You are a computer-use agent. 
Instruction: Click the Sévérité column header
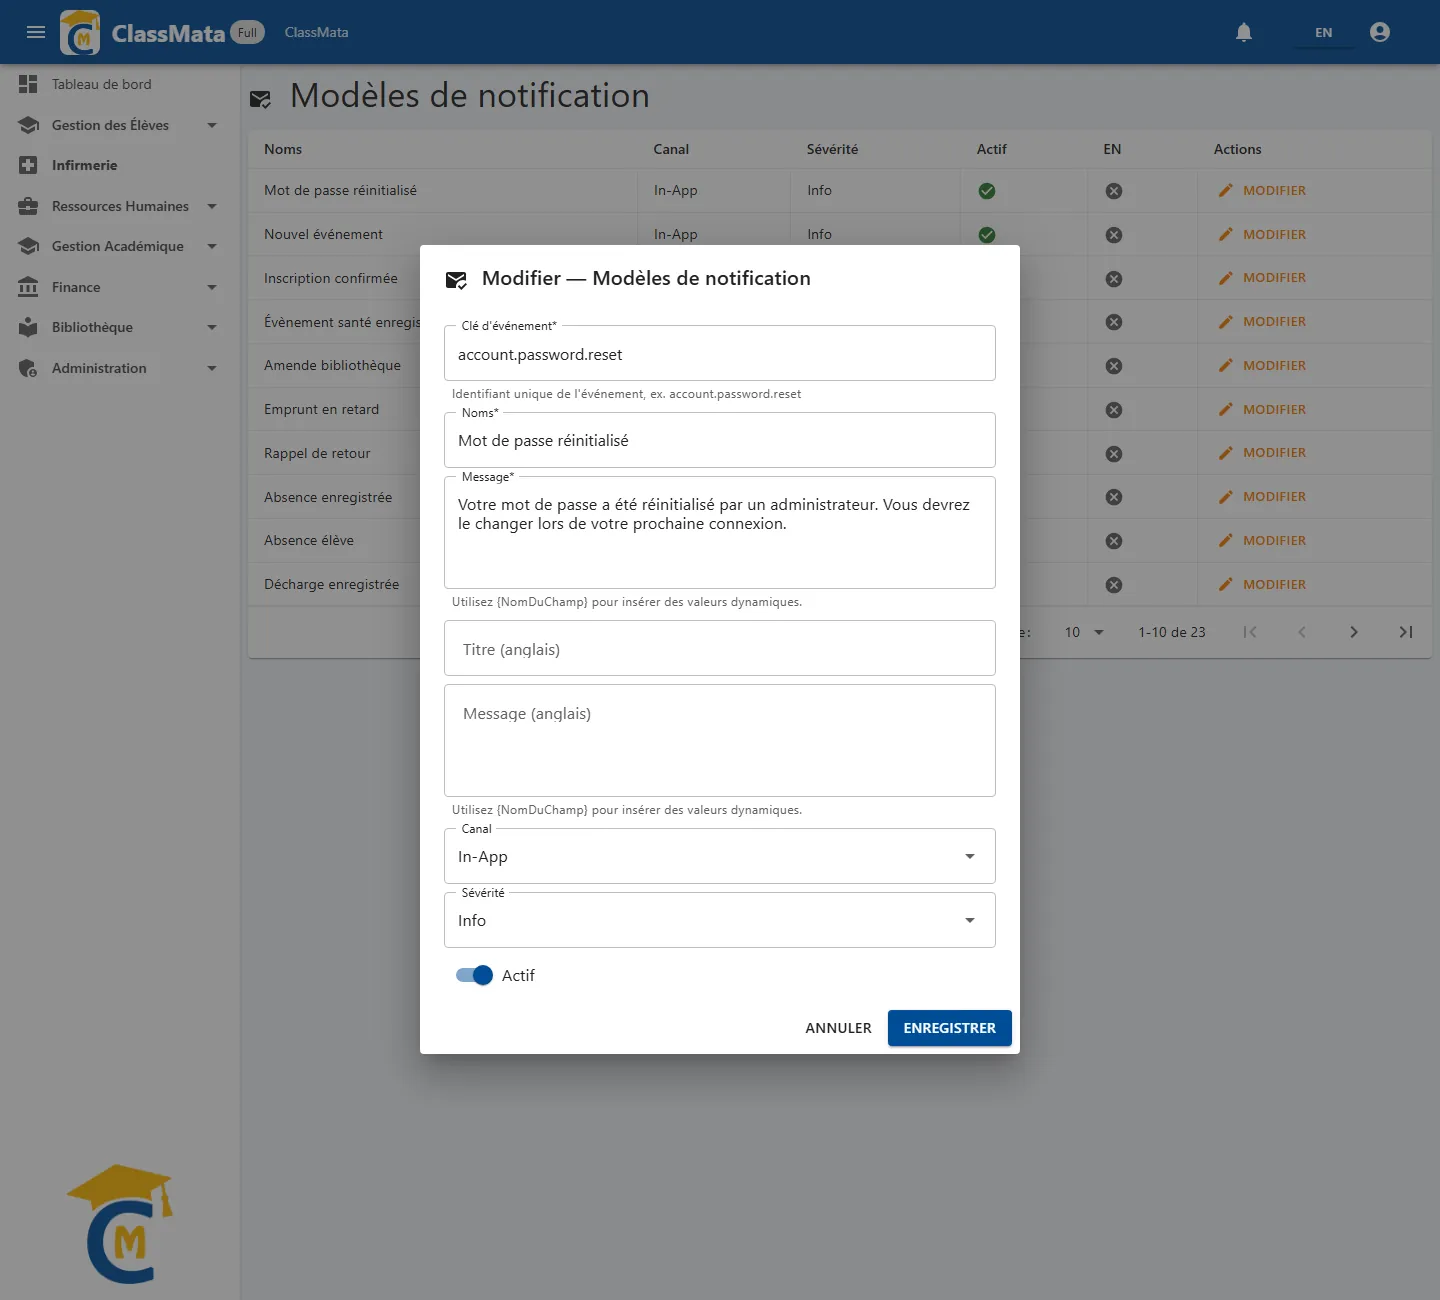(832, 149)
